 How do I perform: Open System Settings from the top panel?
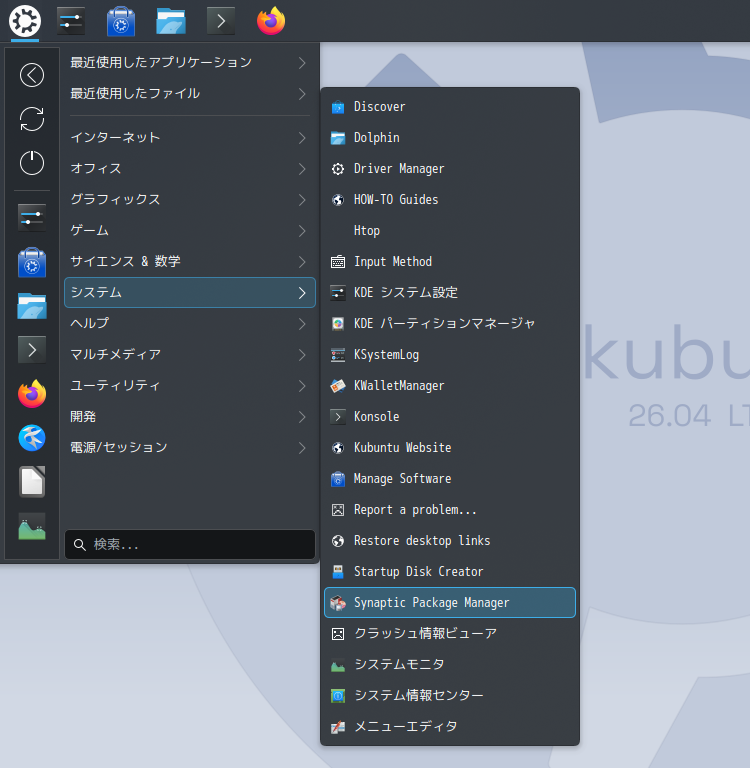(71, 21)
